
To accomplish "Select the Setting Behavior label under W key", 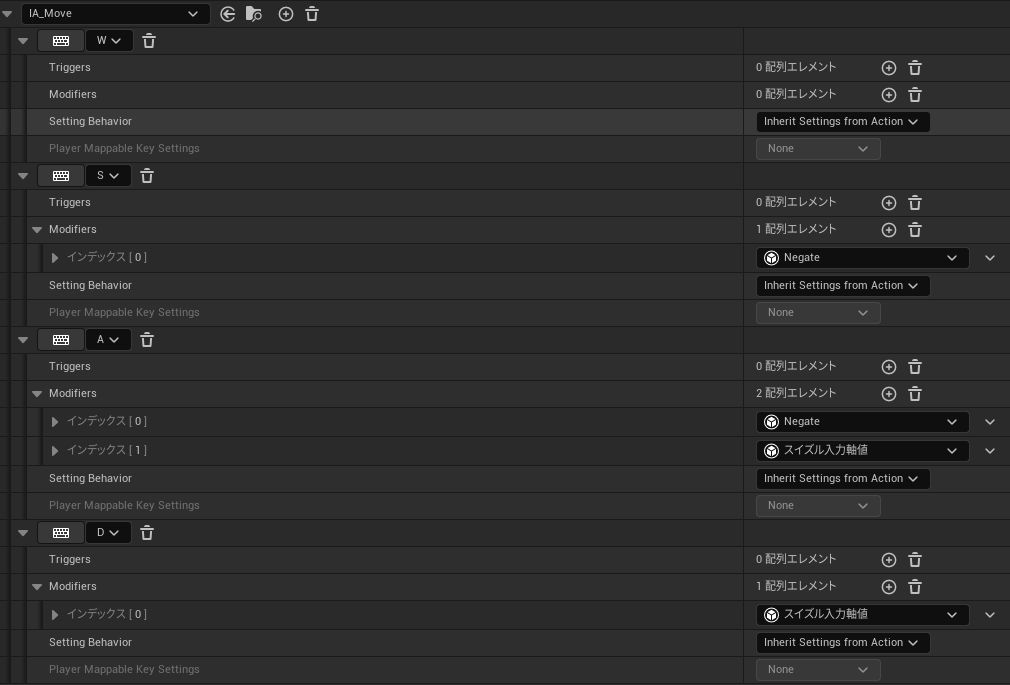I will coord(90,121).
